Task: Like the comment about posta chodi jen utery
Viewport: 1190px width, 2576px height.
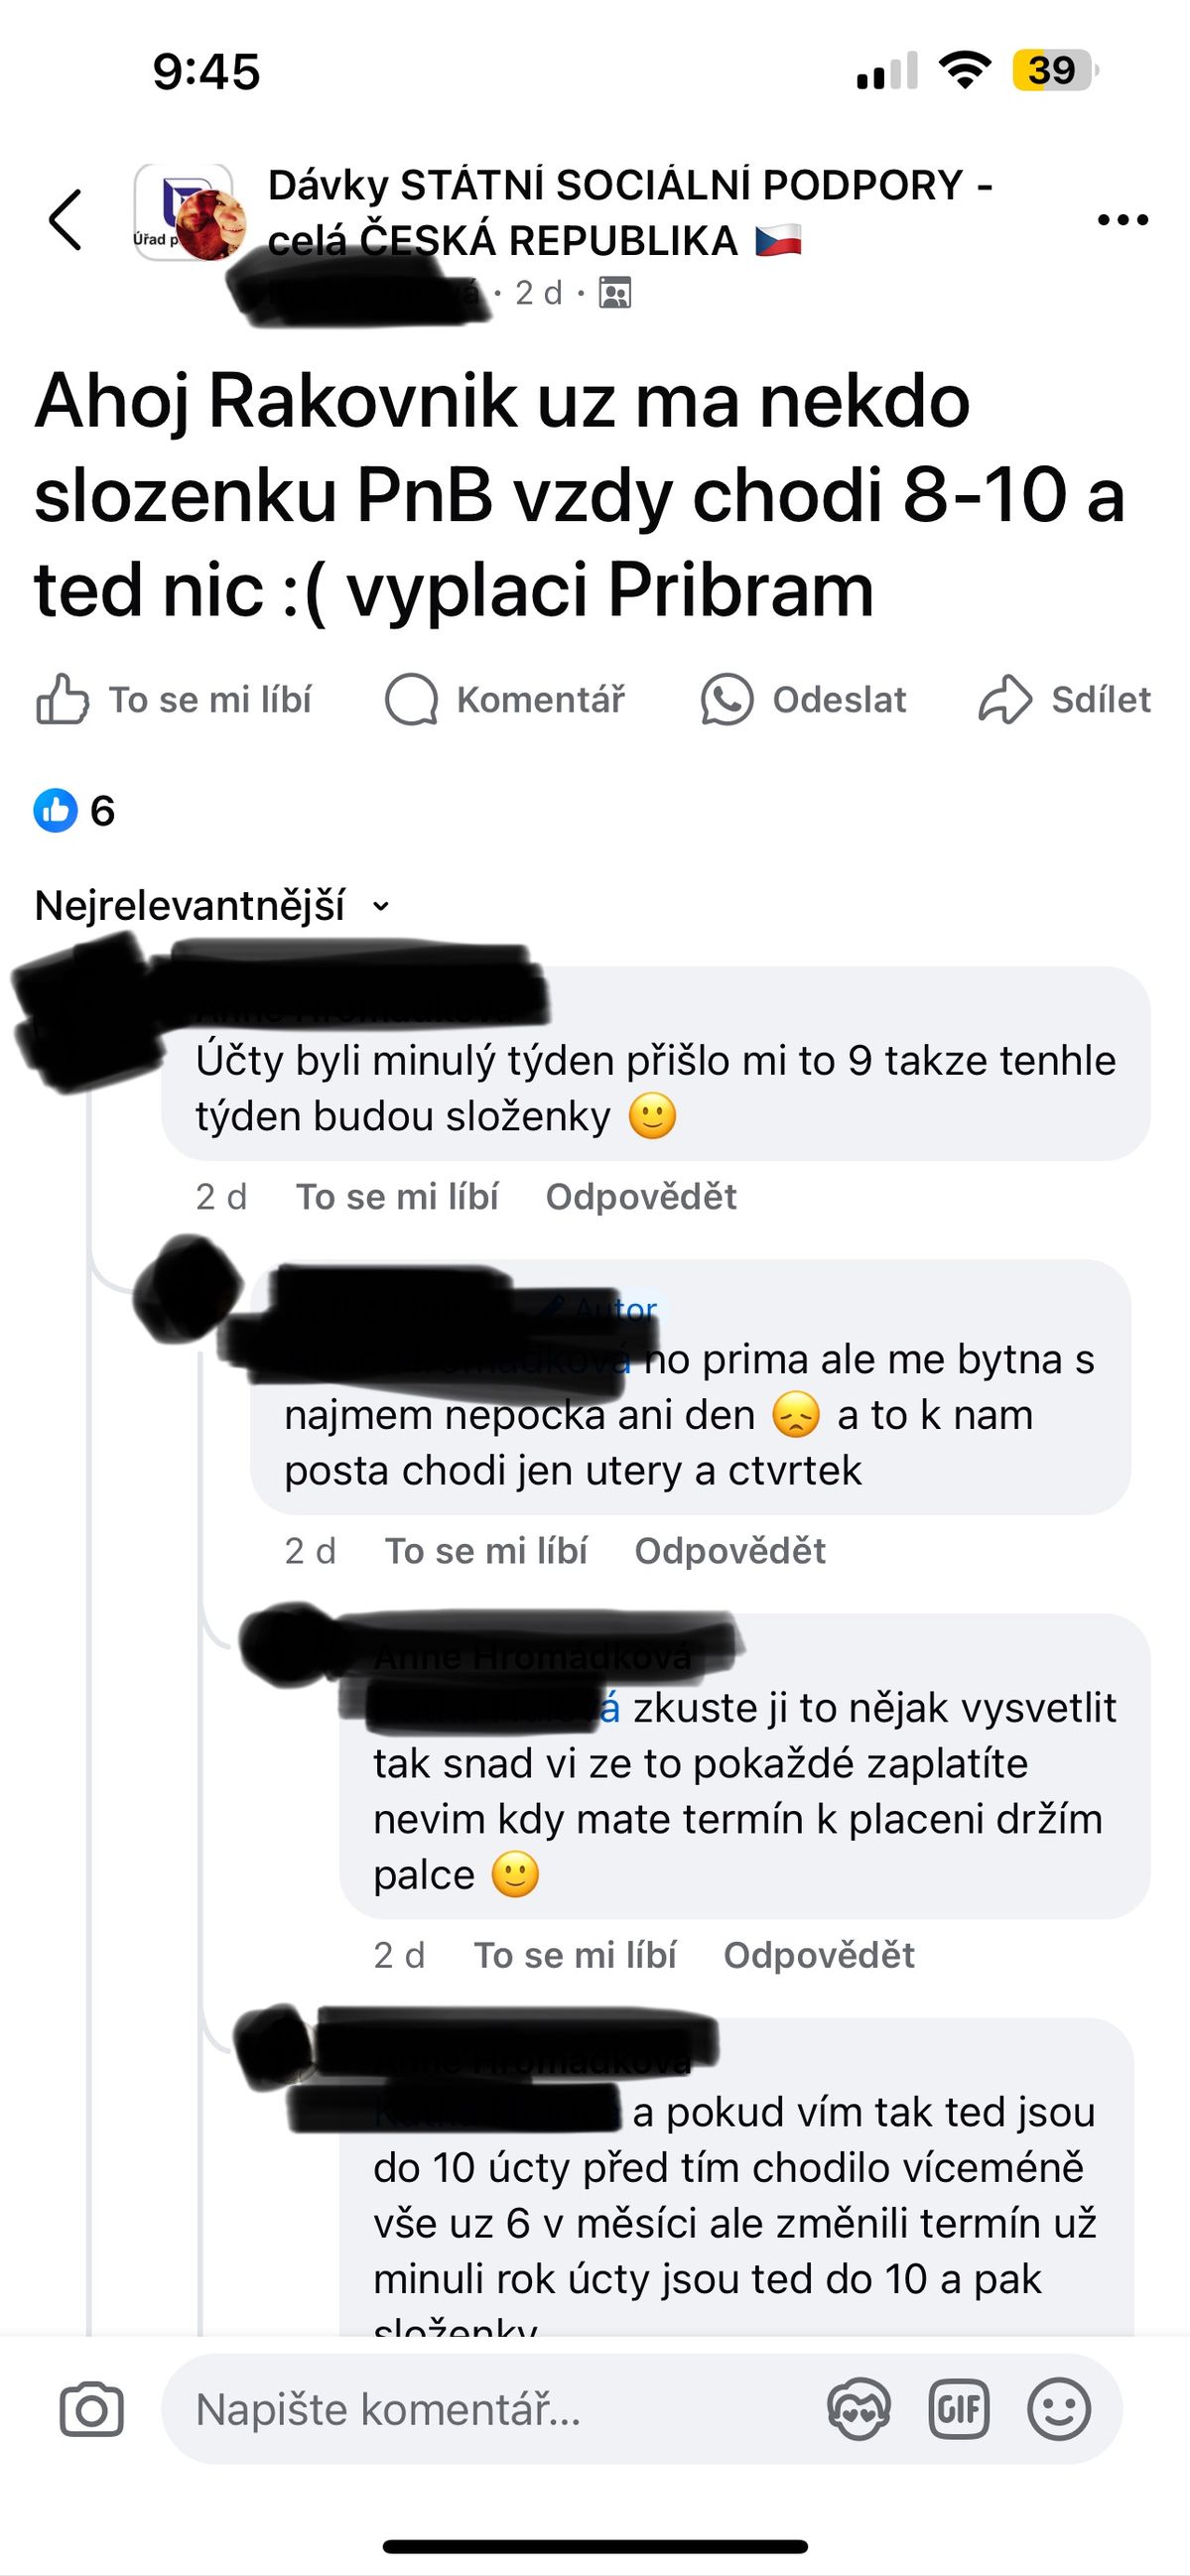Action: coord(486,1550)
